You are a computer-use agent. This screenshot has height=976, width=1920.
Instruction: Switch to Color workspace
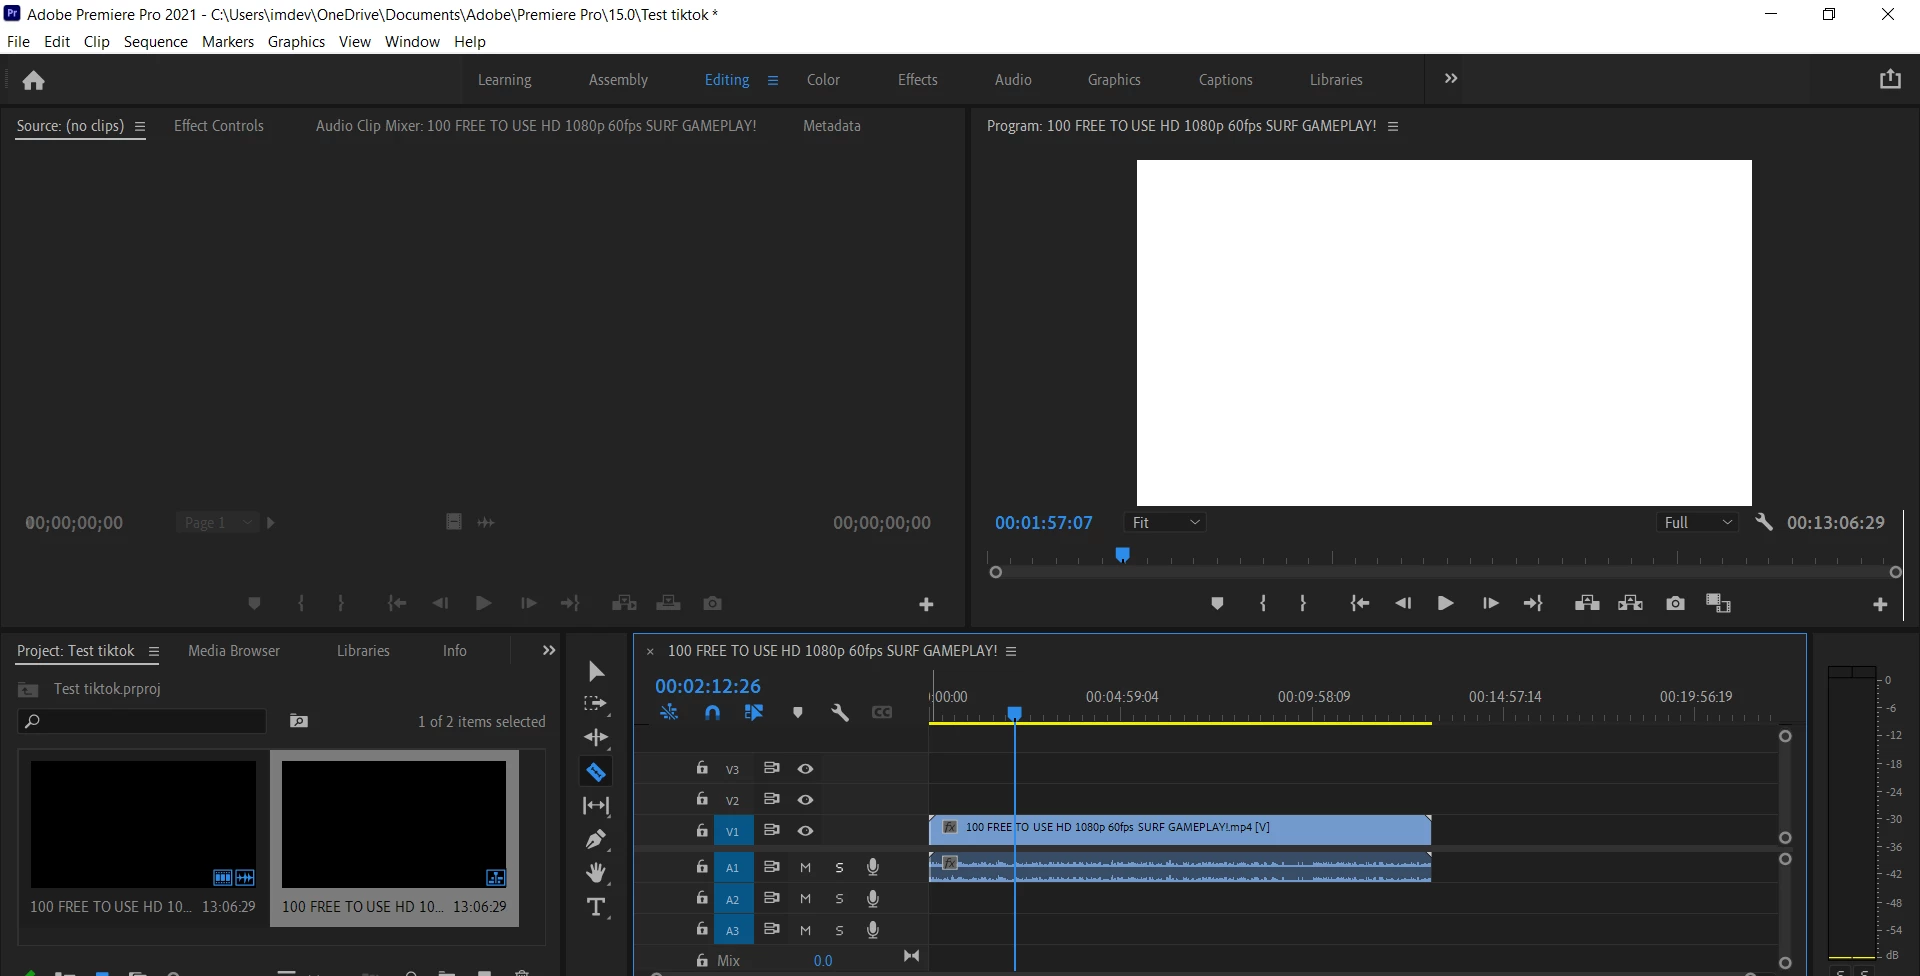tap(823, 80)
